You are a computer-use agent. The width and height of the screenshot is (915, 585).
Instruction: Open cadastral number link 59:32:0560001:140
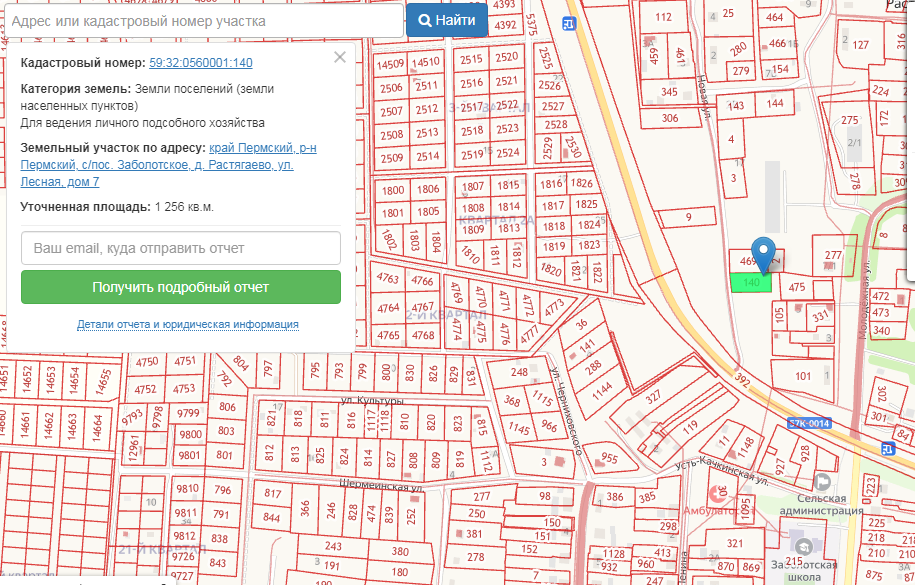click(200, 63)
